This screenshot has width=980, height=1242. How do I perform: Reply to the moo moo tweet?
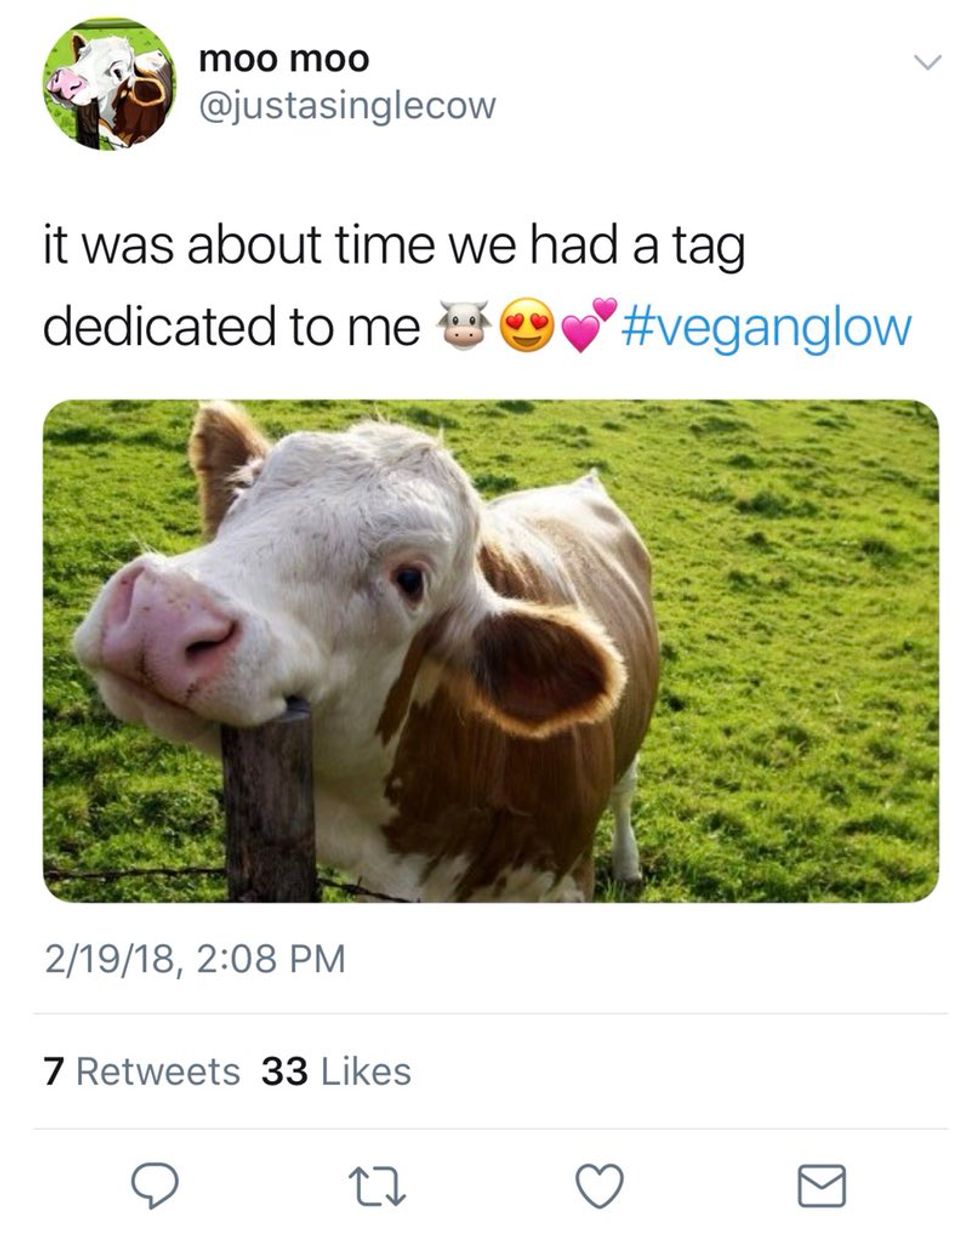coord(155,1186)
